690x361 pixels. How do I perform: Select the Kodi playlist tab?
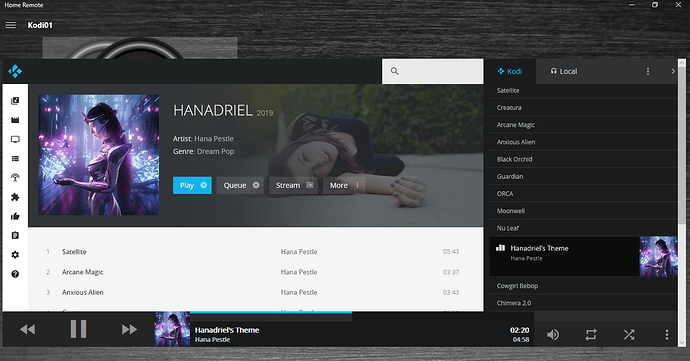[510, 71]
